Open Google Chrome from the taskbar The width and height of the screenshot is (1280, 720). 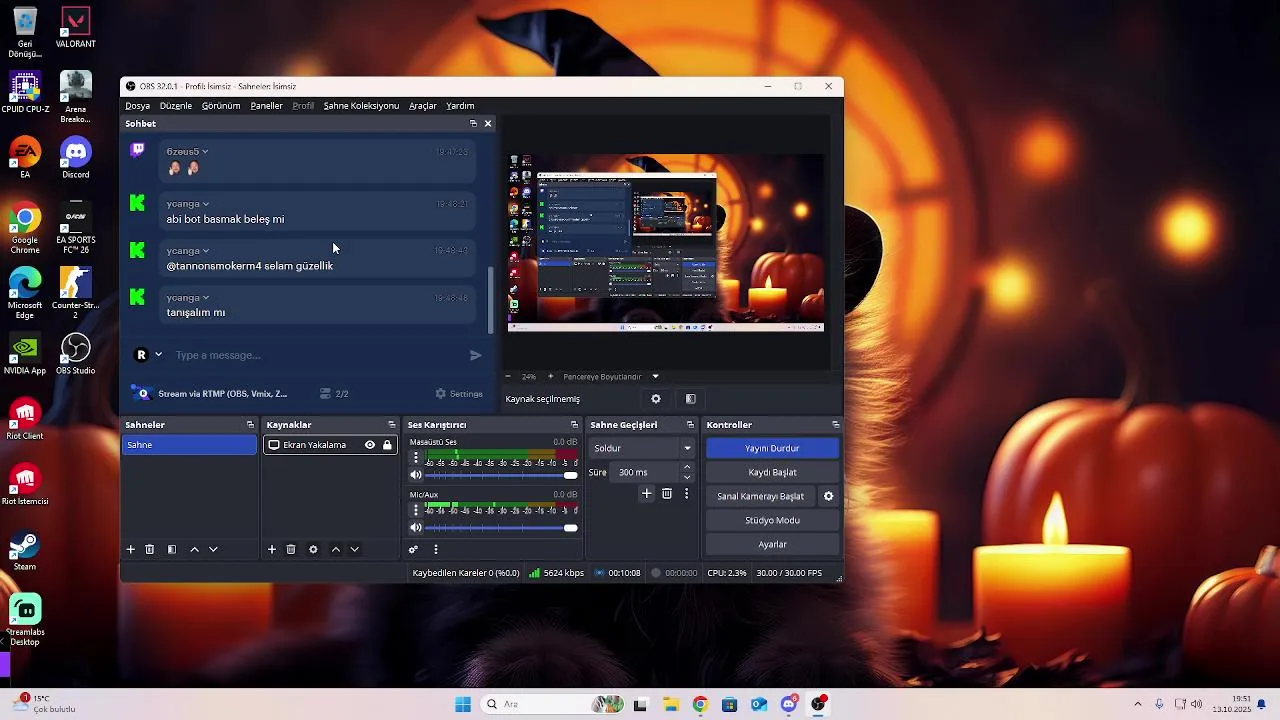[x=700, y=704]
